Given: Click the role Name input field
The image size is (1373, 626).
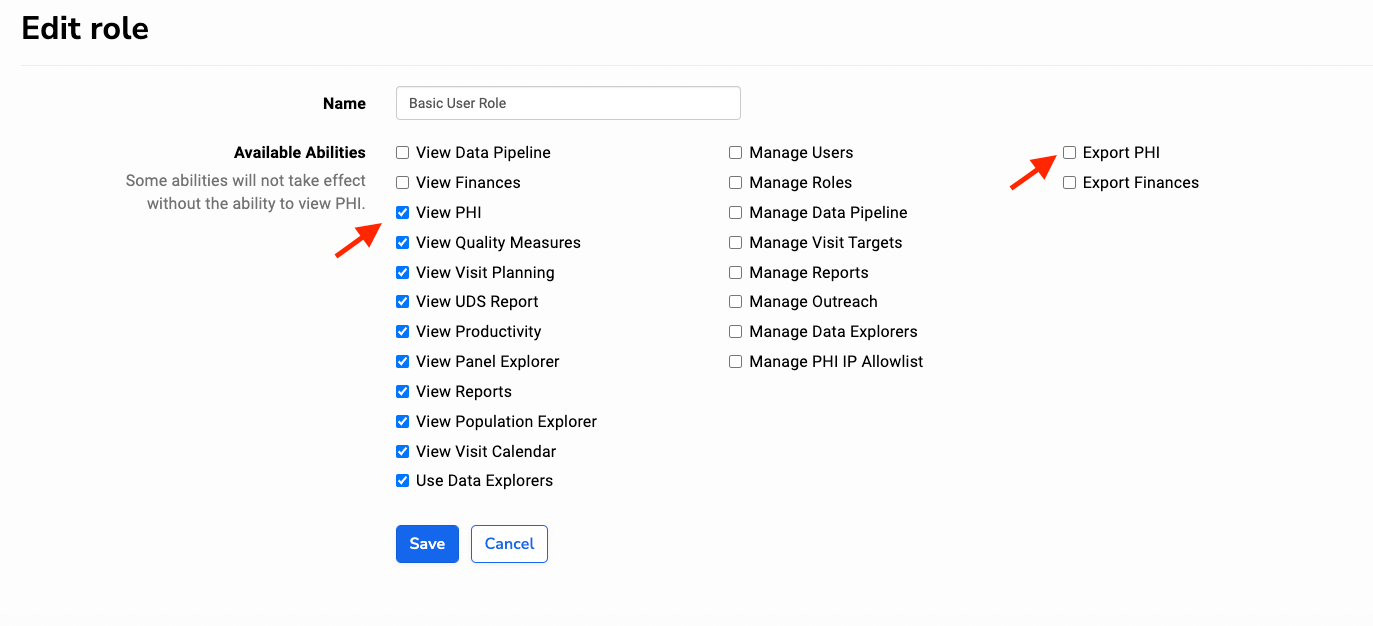Looking at the screenshot, I should click(x=568, y=103).
